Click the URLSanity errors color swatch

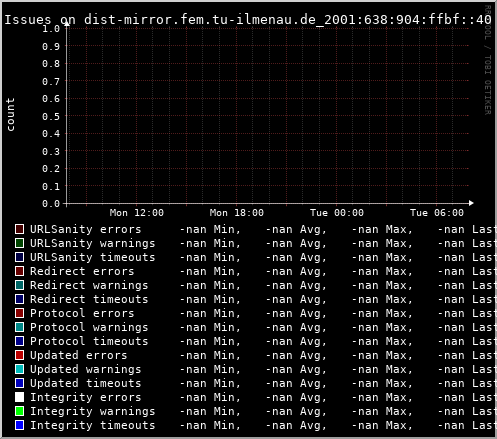pos(20,229)
